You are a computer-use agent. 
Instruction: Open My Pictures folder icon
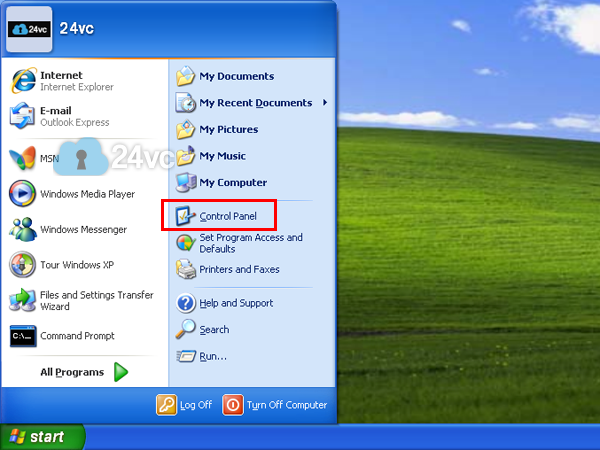tap(186, 129)
